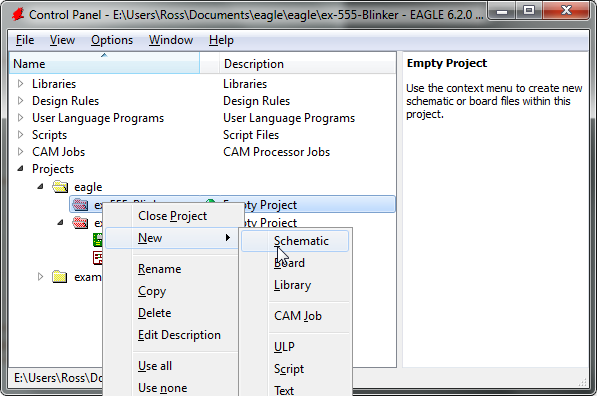Screen dimensions: 597x396
Task: Click the EAGLE logo in title bar
Action: (x=18, y=14)
